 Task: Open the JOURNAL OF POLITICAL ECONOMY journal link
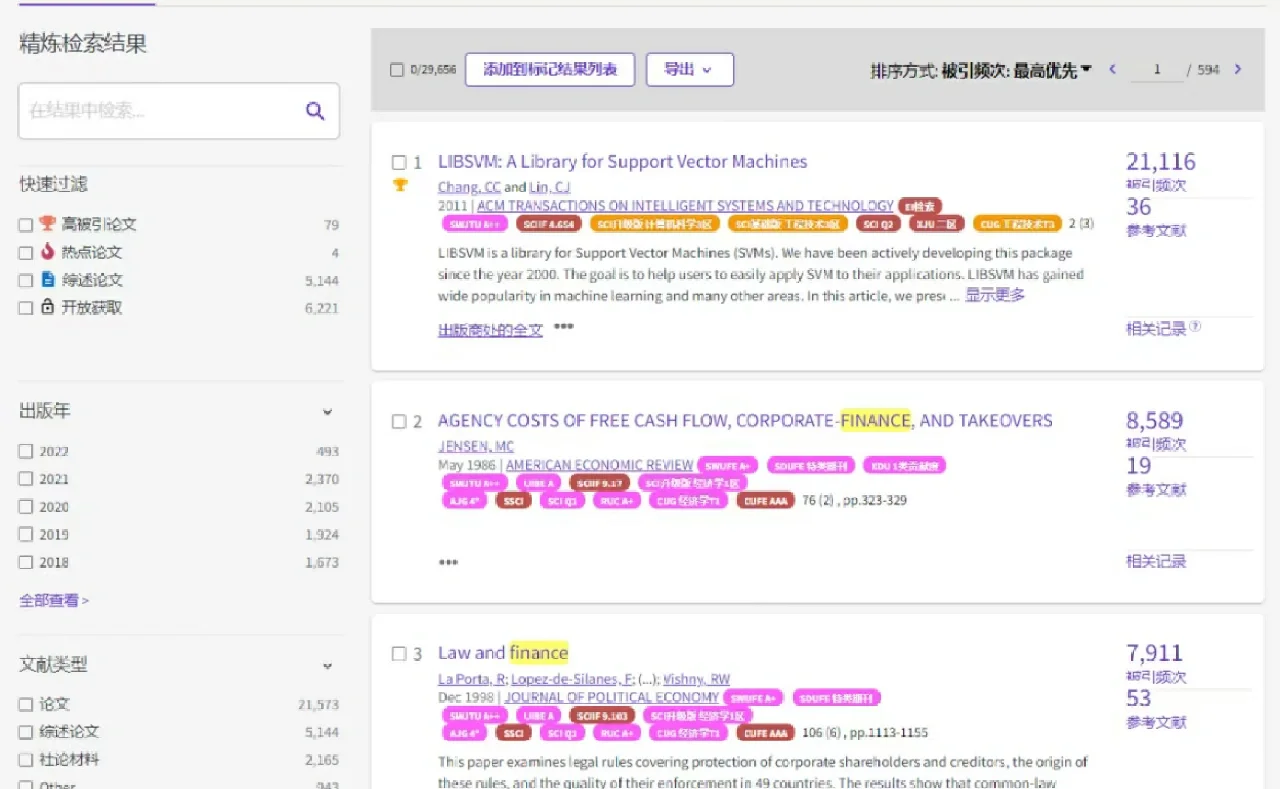click(x=611, y=697)
